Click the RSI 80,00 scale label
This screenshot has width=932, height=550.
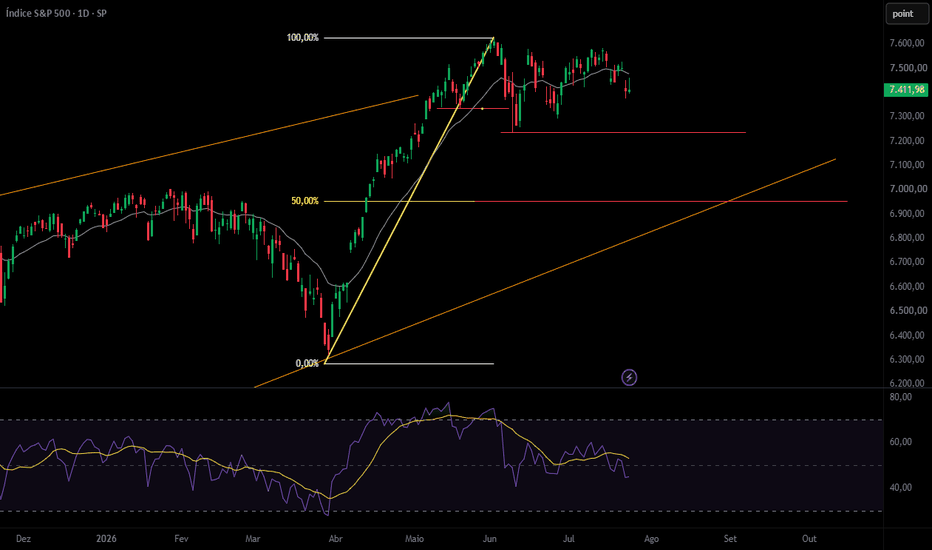pyautogui.click(x=900, y=397)
